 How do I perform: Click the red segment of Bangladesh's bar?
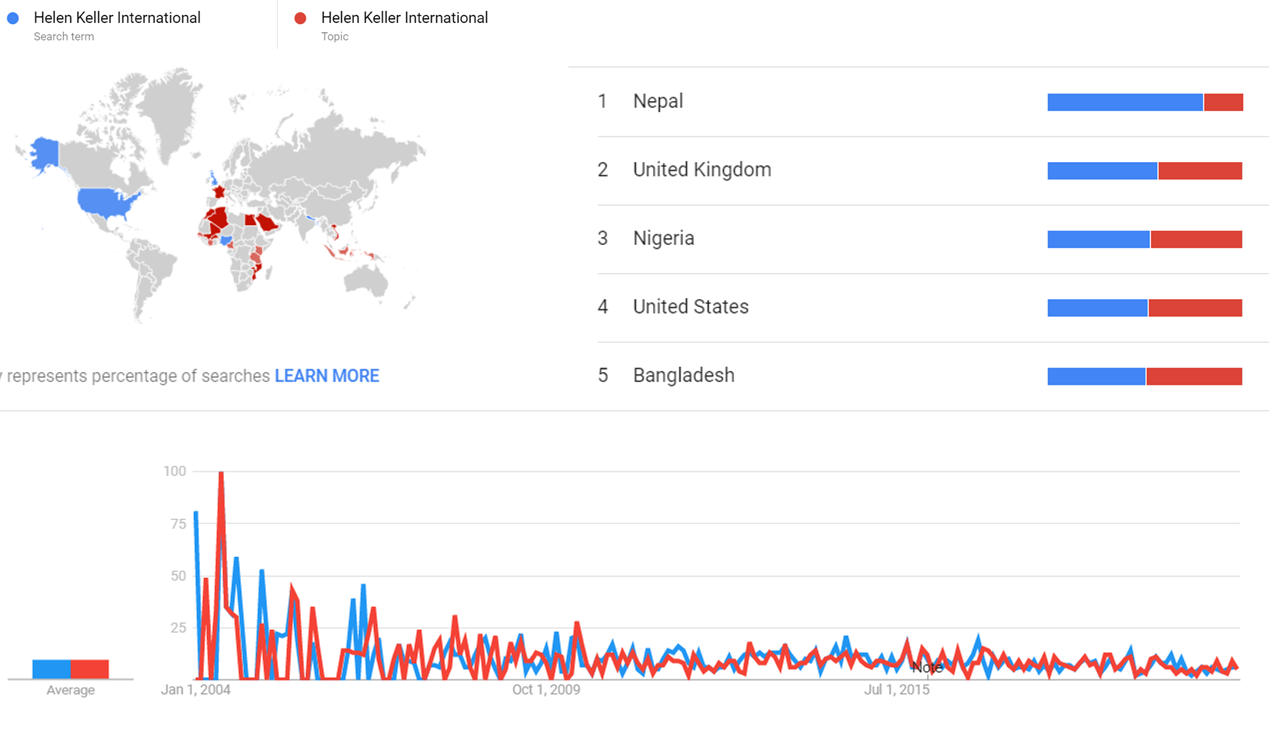[x=1194, y=376]
